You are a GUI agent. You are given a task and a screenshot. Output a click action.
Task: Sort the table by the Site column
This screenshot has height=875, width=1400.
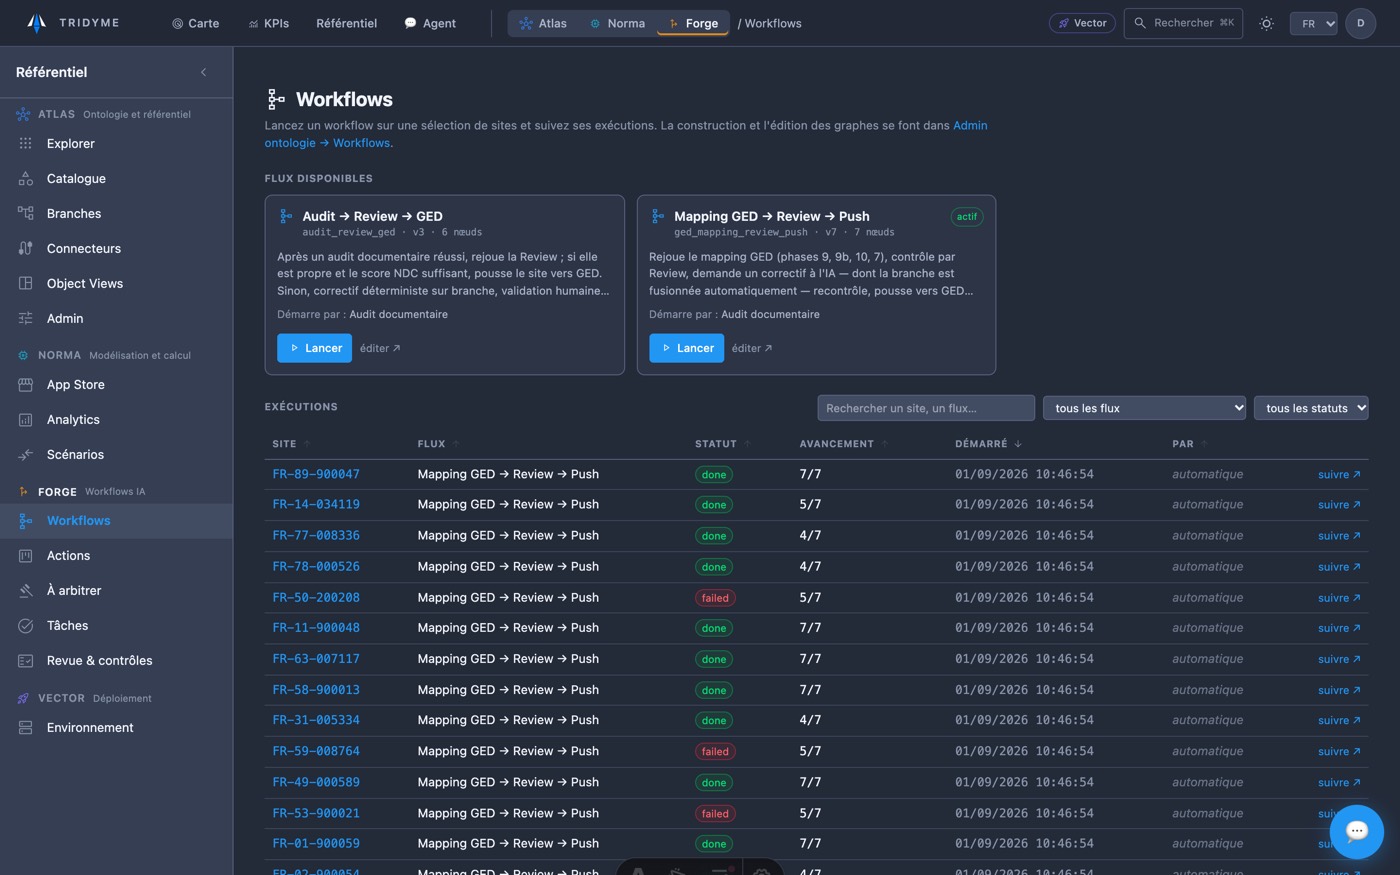[x=291, y=444]
